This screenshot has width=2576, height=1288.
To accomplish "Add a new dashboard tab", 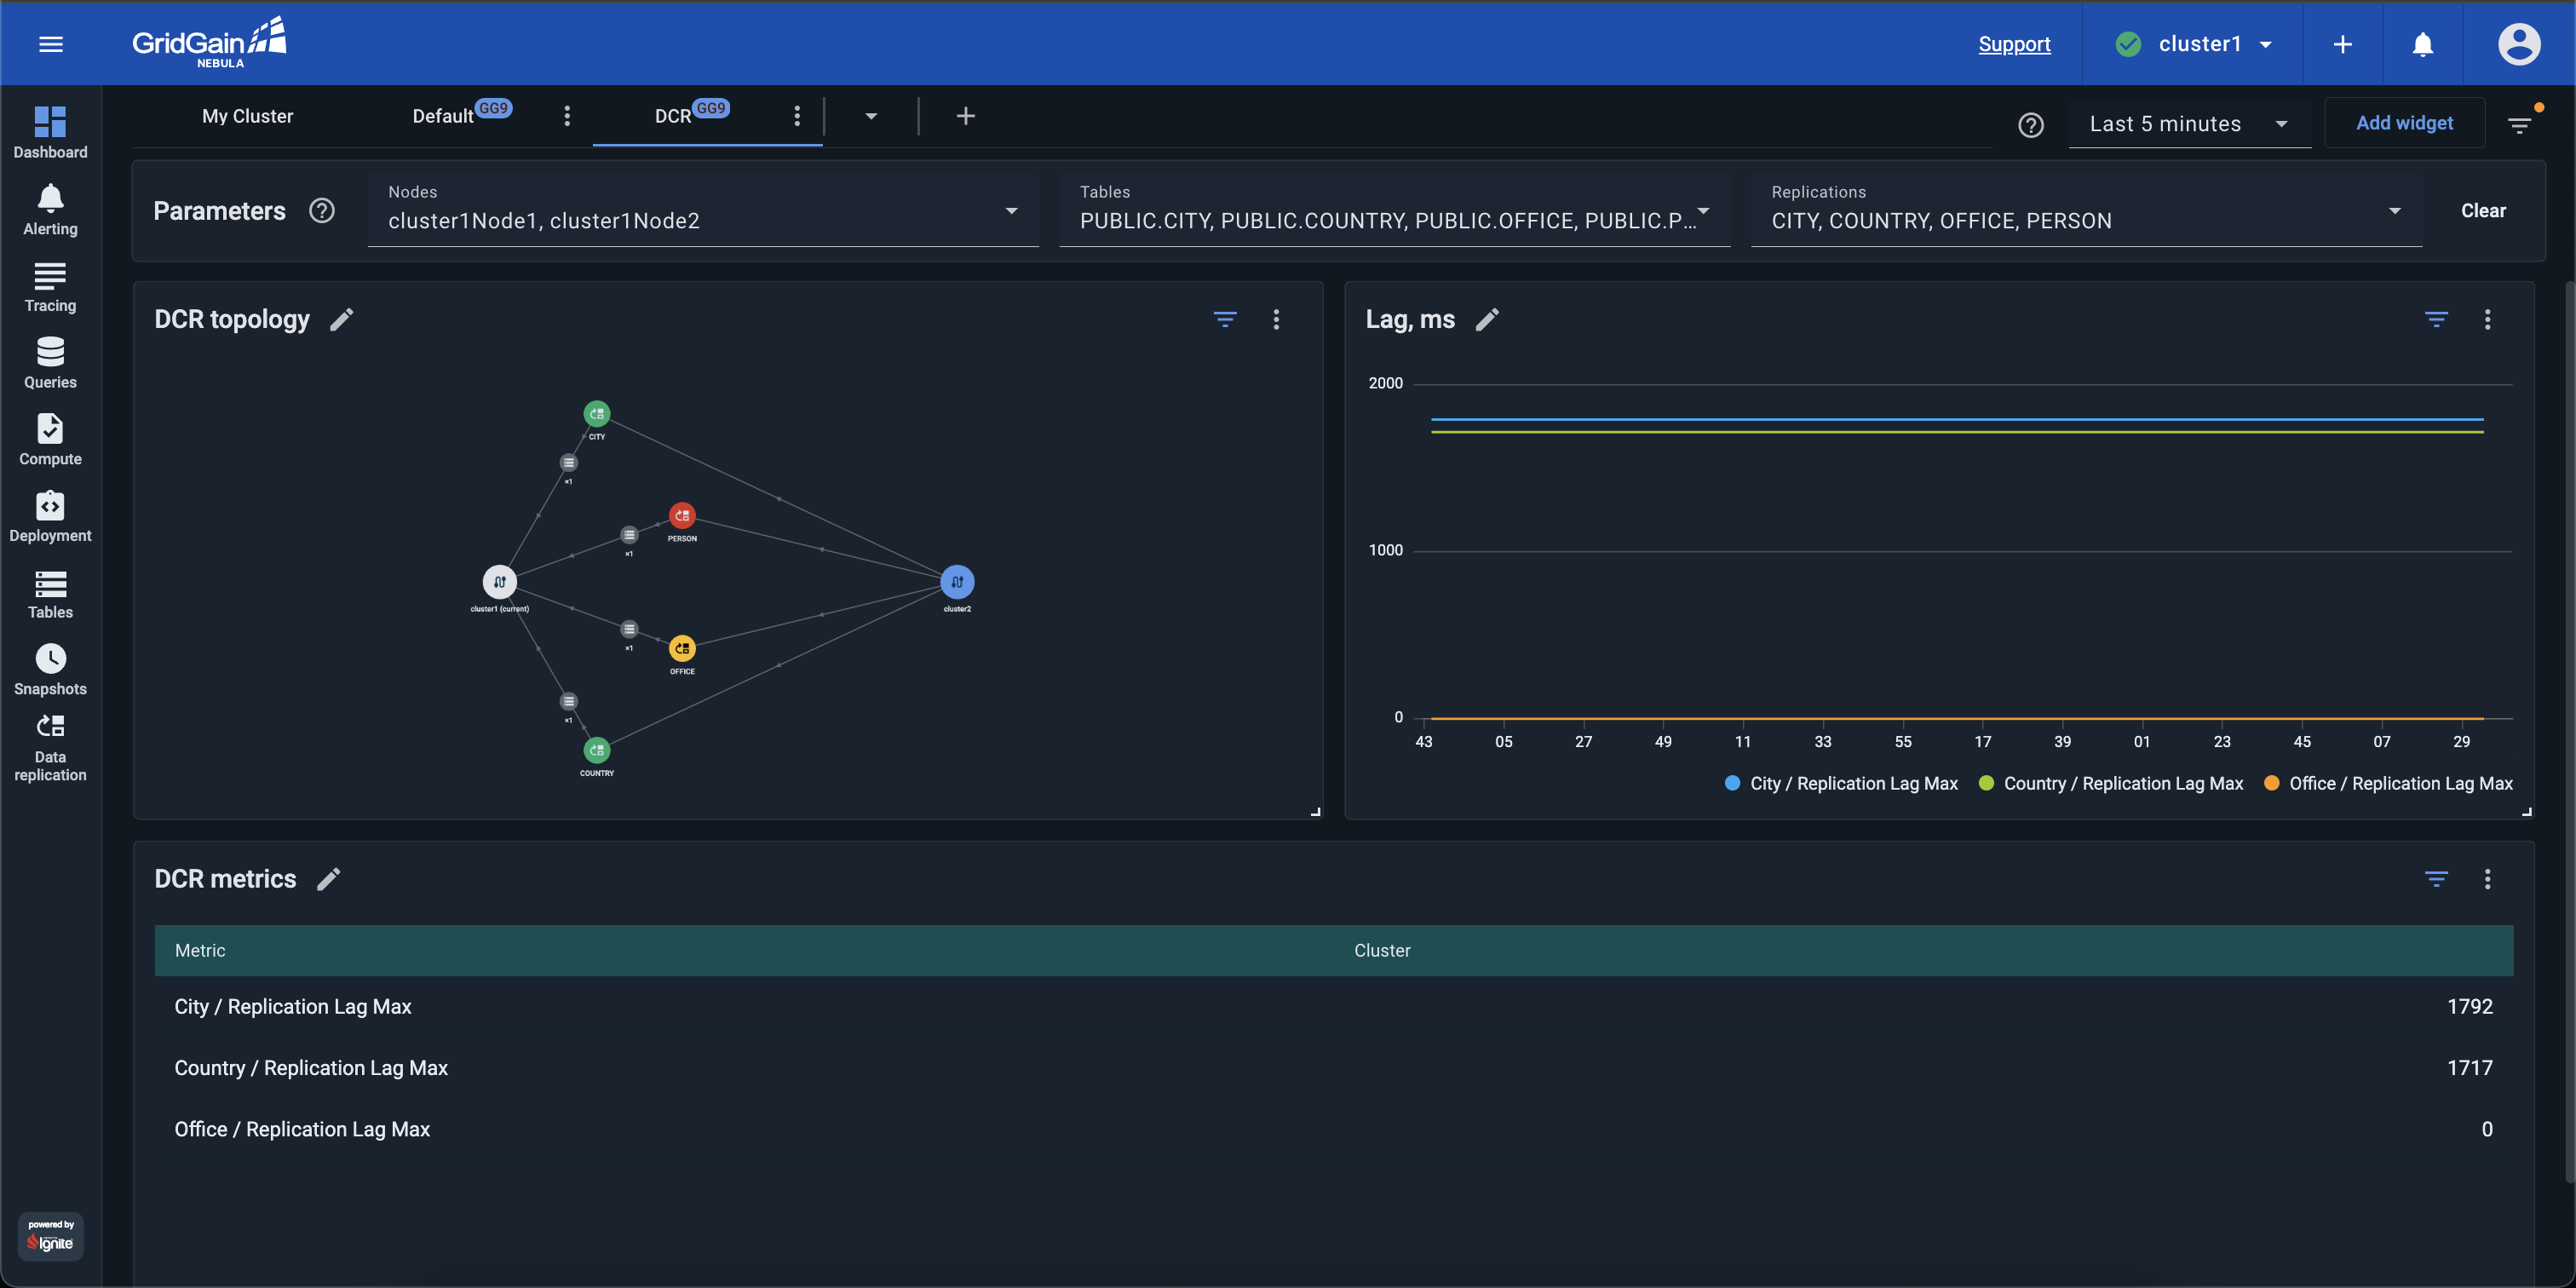I will click(965, 116).
